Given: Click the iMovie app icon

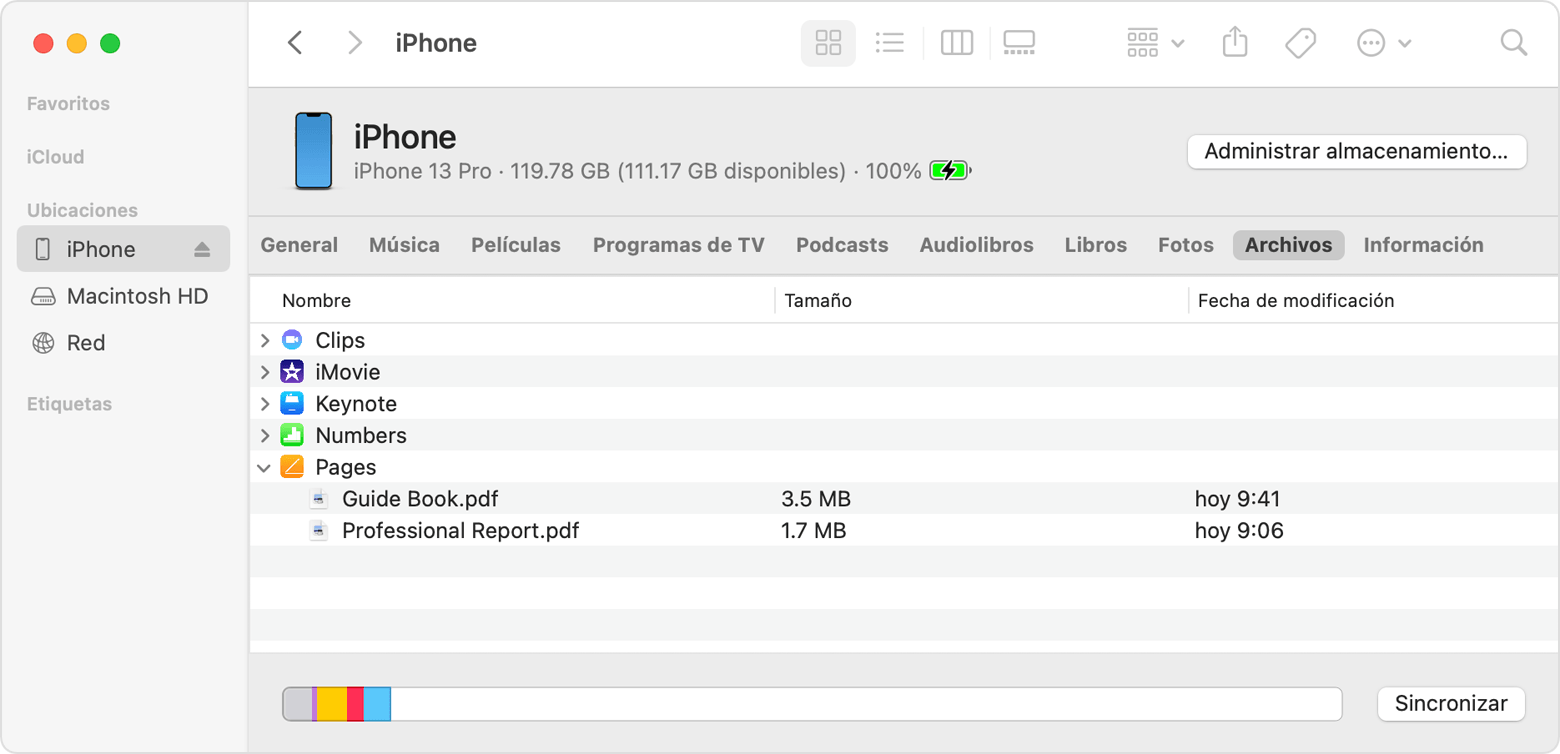Looking at the screenshot, I should pos(292,372).
